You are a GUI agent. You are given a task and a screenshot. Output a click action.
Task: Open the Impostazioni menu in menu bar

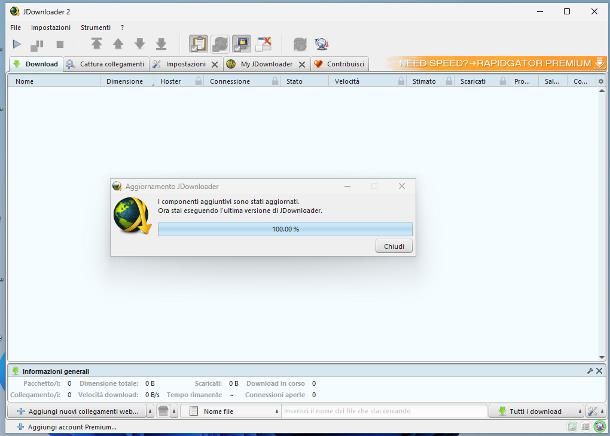pos(51,28)
